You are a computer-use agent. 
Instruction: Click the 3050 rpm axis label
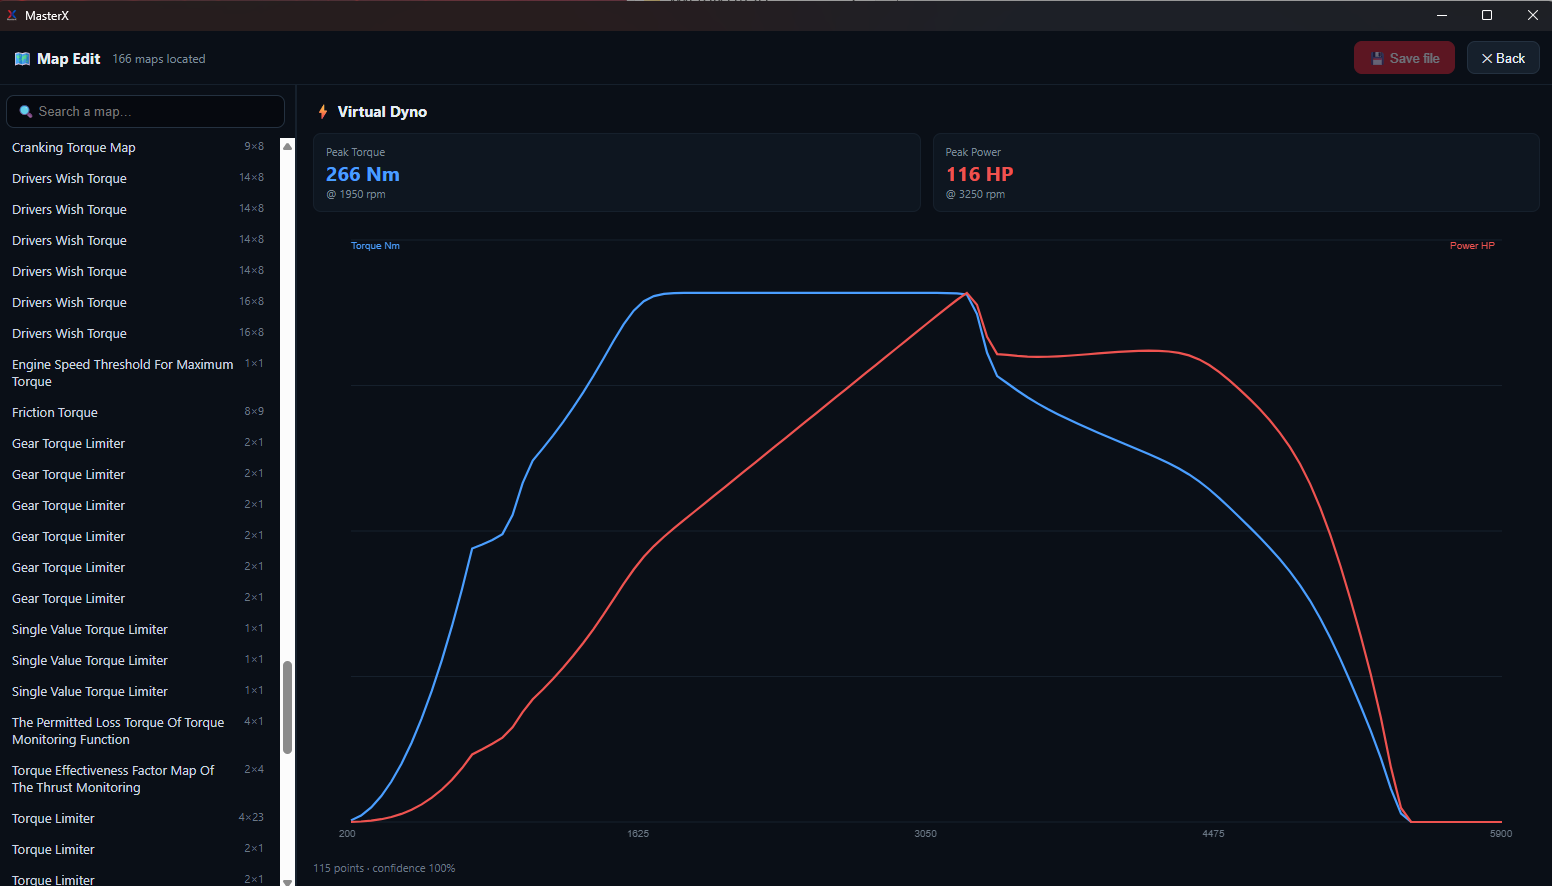coord(926,834)
